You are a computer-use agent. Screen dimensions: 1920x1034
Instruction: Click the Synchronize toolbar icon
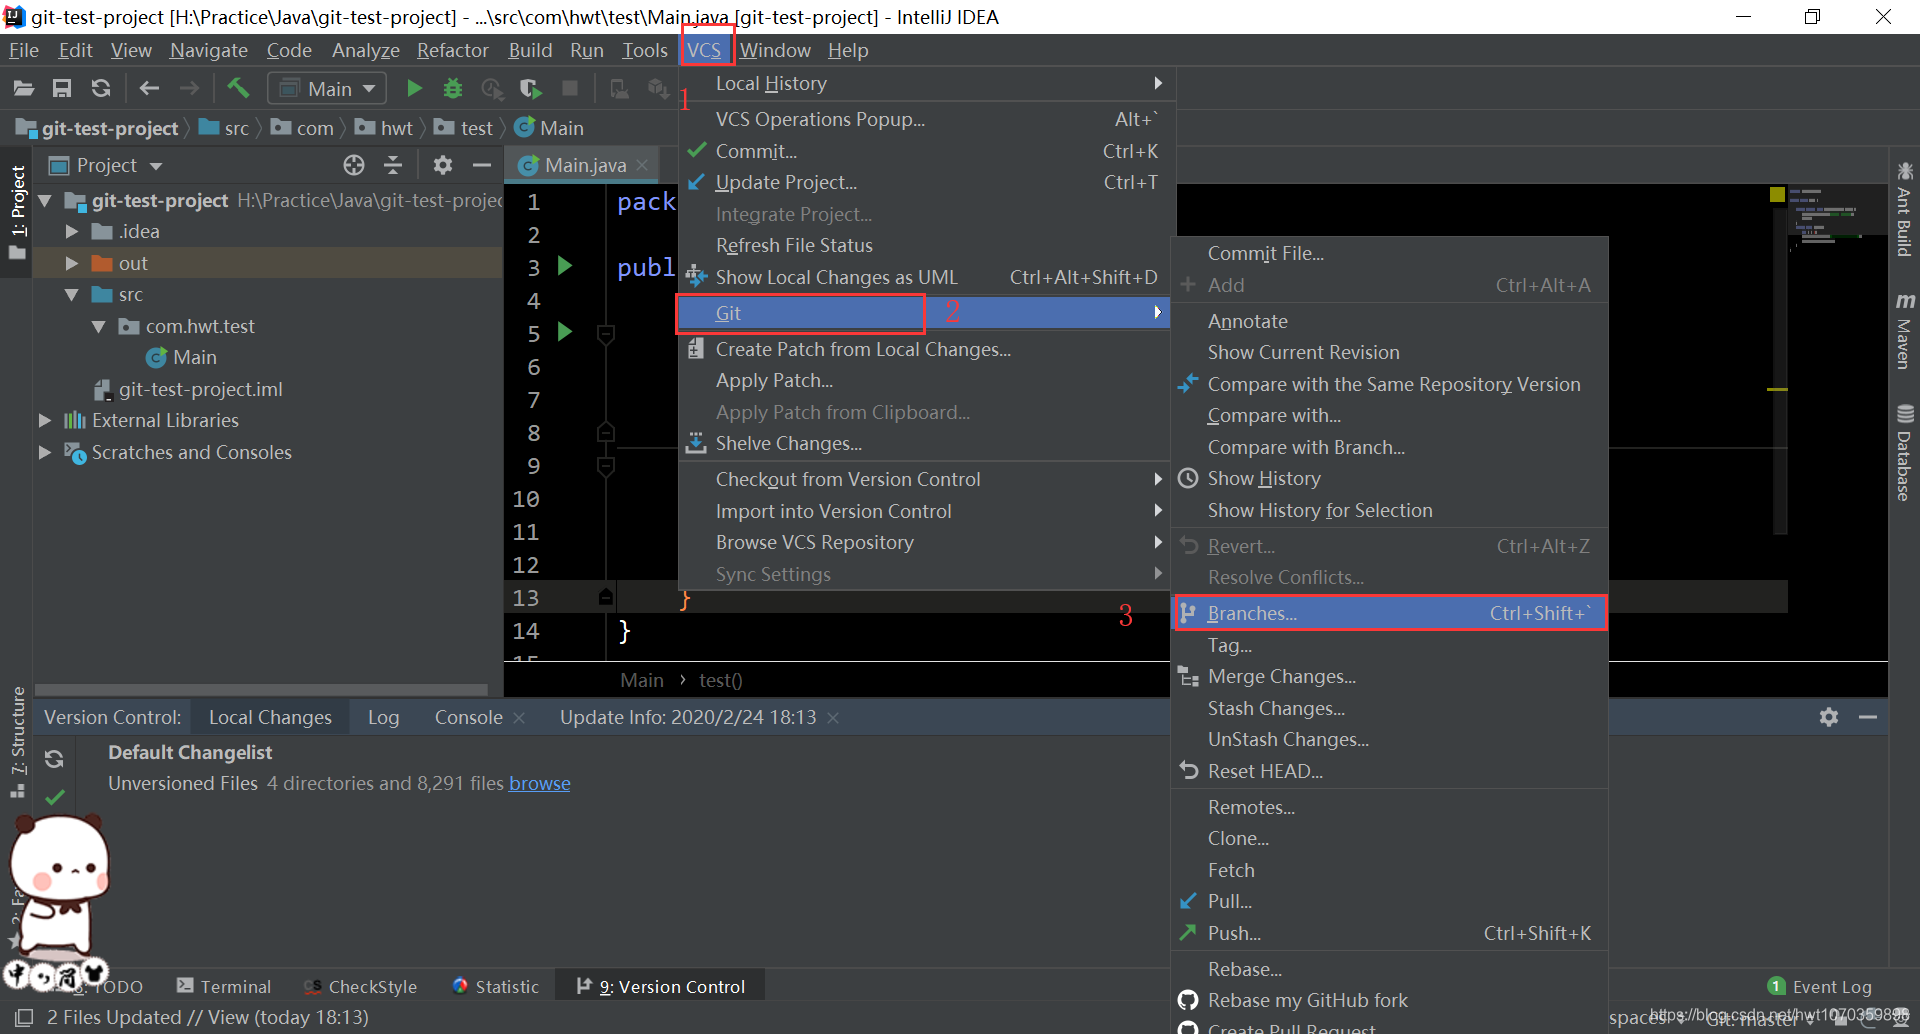click(x=101, y=89)
